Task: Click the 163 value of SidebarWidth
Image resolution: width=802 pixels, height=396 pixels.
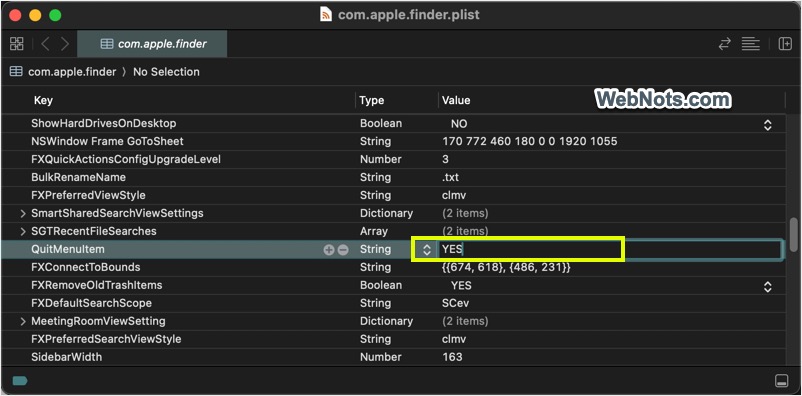Action: pos(452,357)
